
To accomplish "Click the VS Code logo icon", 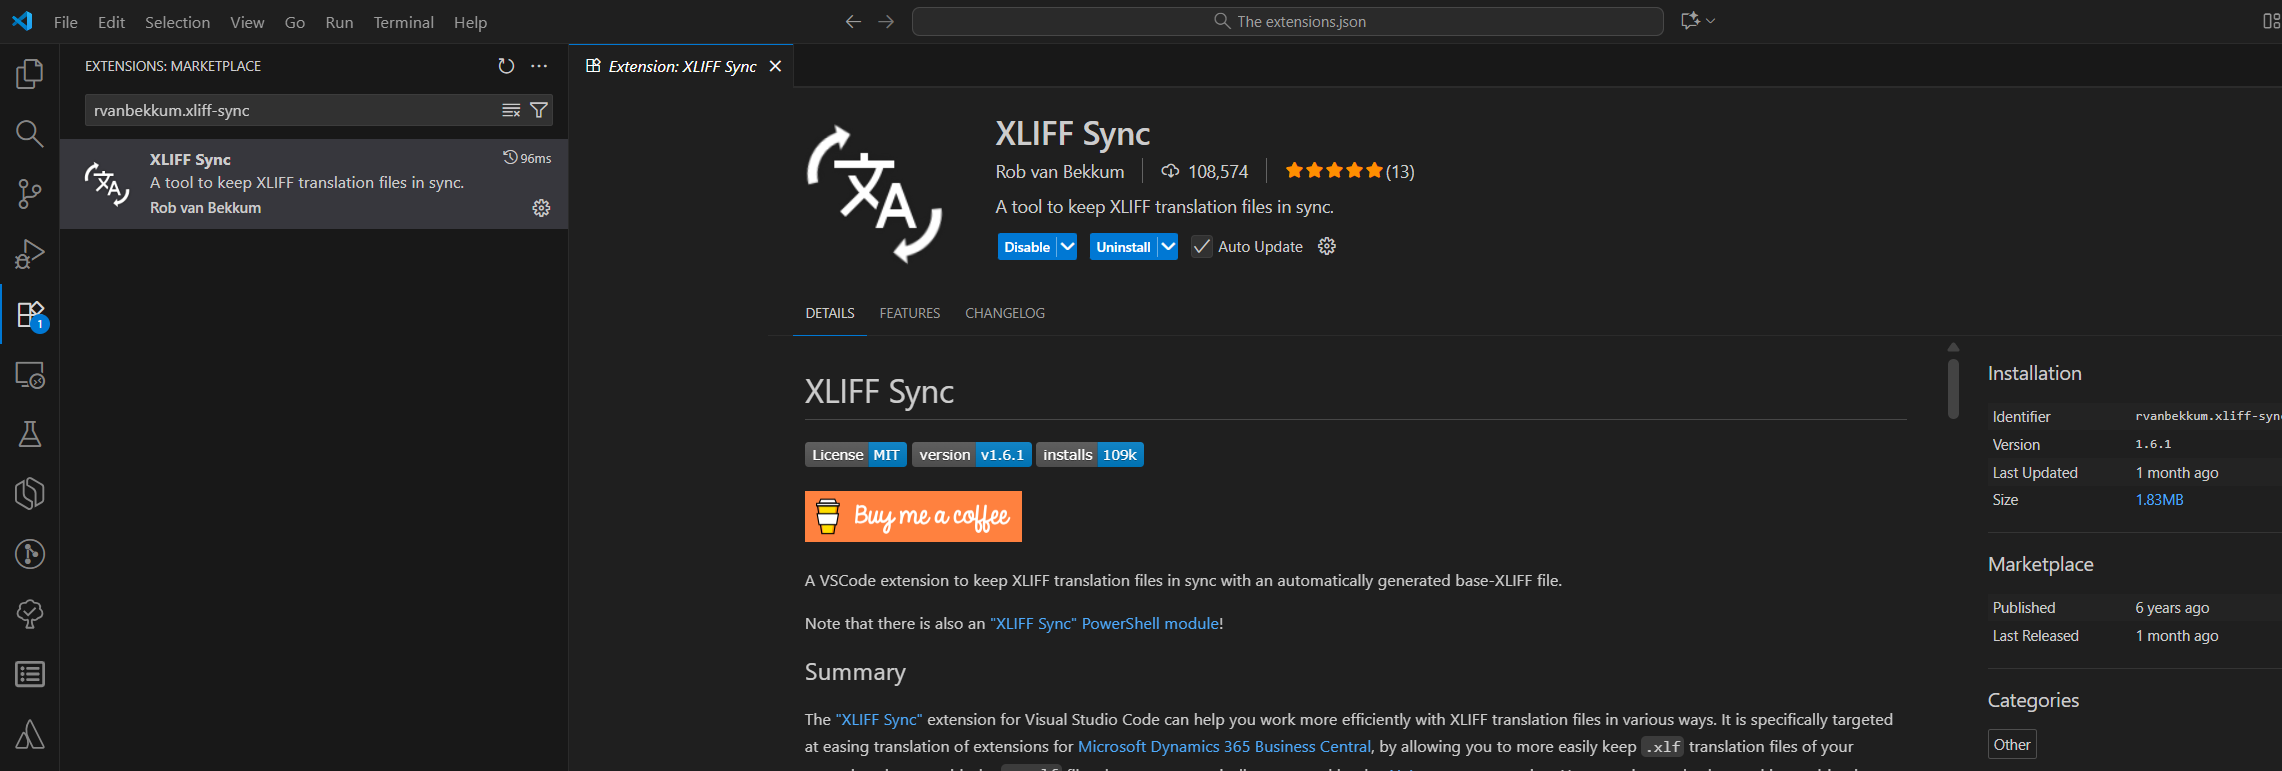I will [22, 21].
